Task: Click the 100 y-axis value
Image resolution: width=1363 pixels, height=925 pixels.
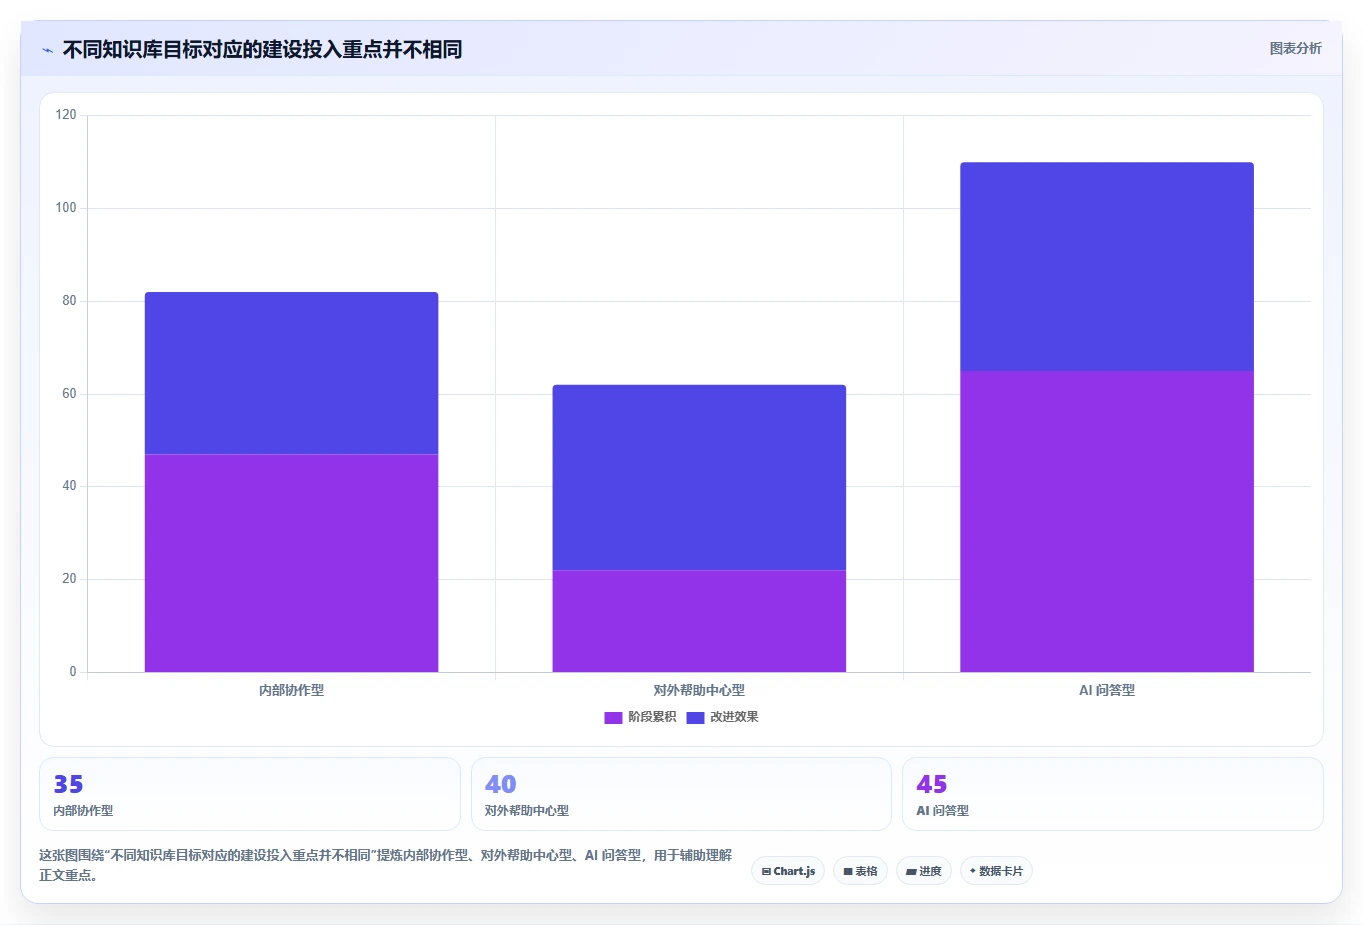Action: click(x=66, y=208)
